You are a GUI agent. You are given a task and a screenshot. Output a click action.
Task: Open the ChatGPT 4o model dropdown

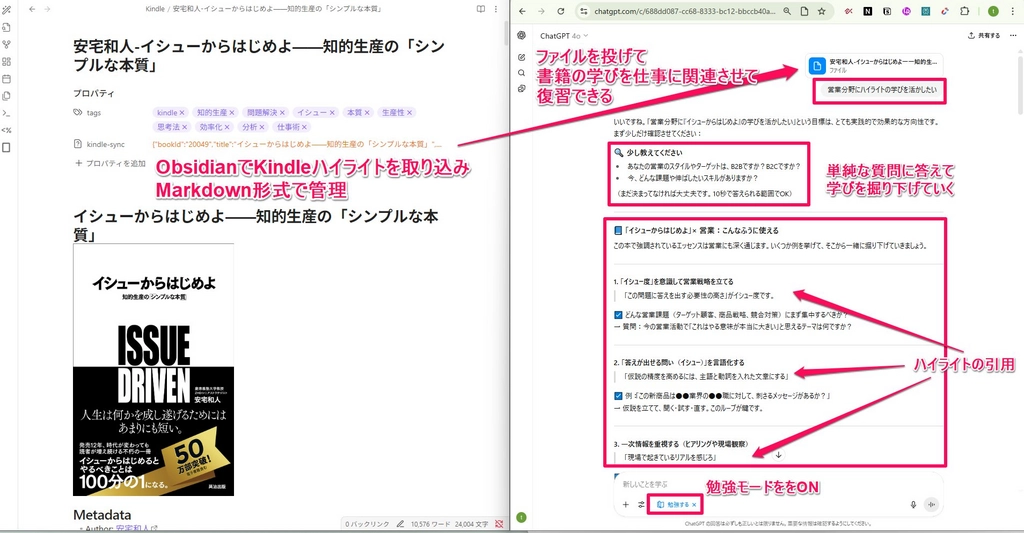click(x=564, y=36)
